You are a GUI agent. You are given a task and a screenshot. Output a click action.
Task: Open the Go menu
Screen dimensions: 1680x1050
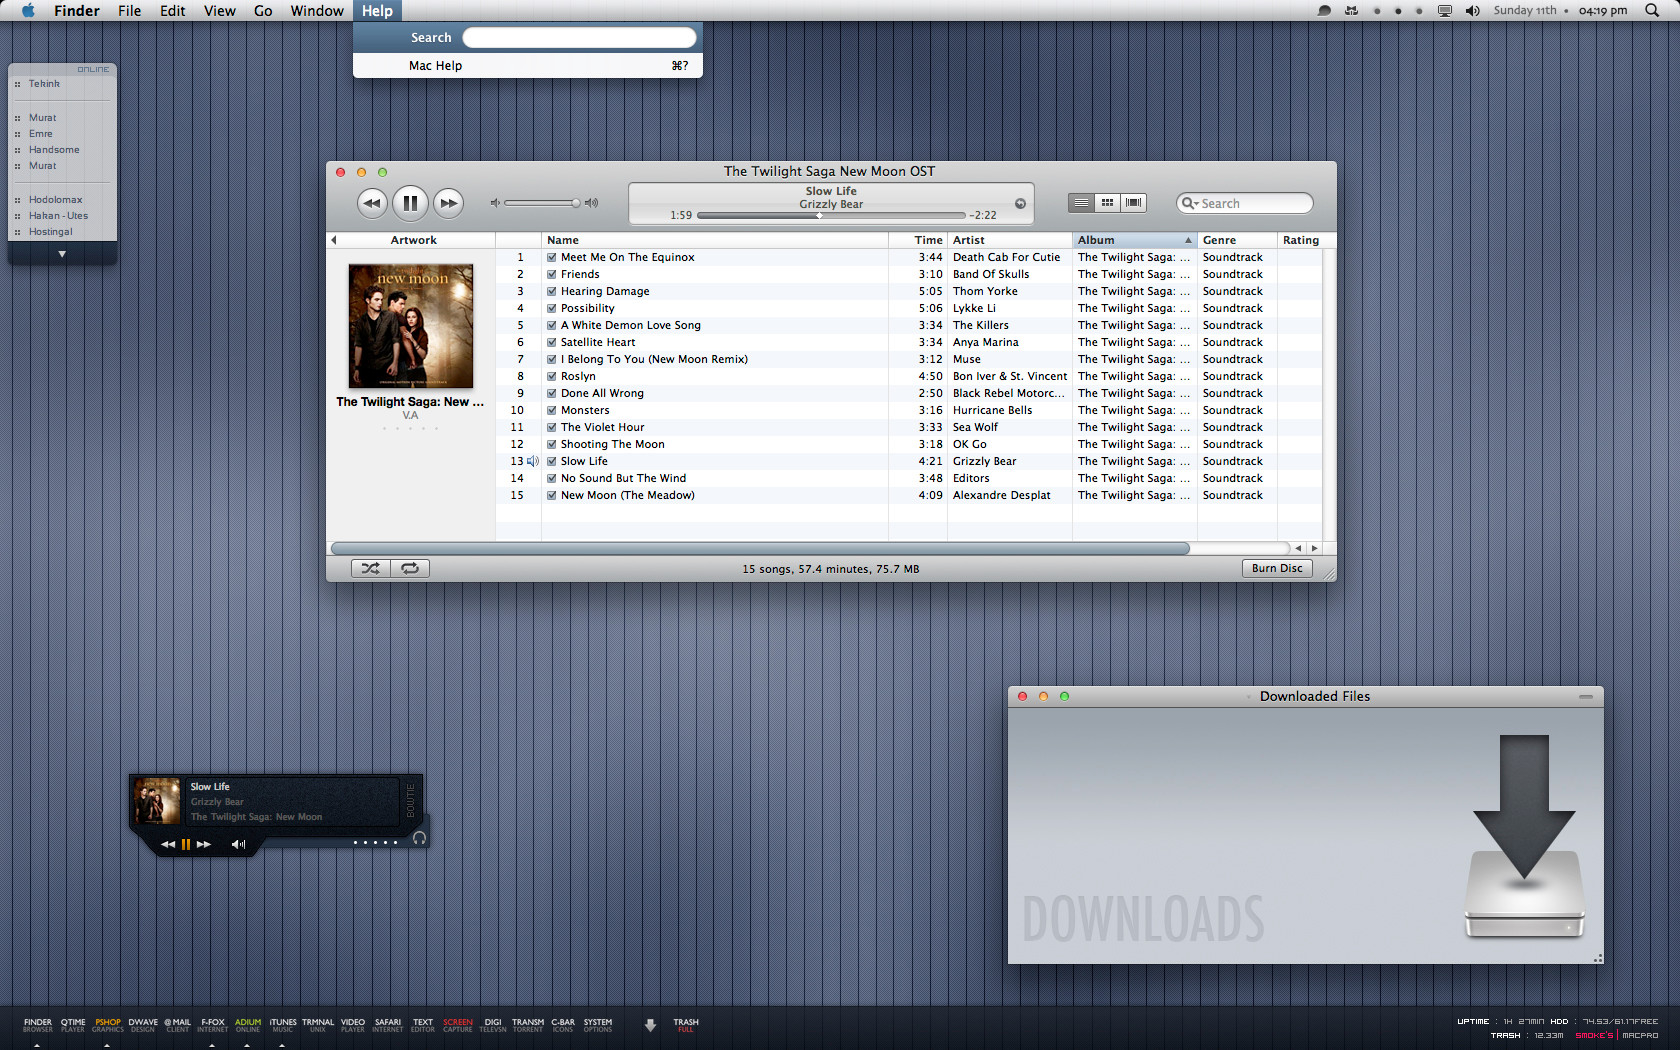263,11
